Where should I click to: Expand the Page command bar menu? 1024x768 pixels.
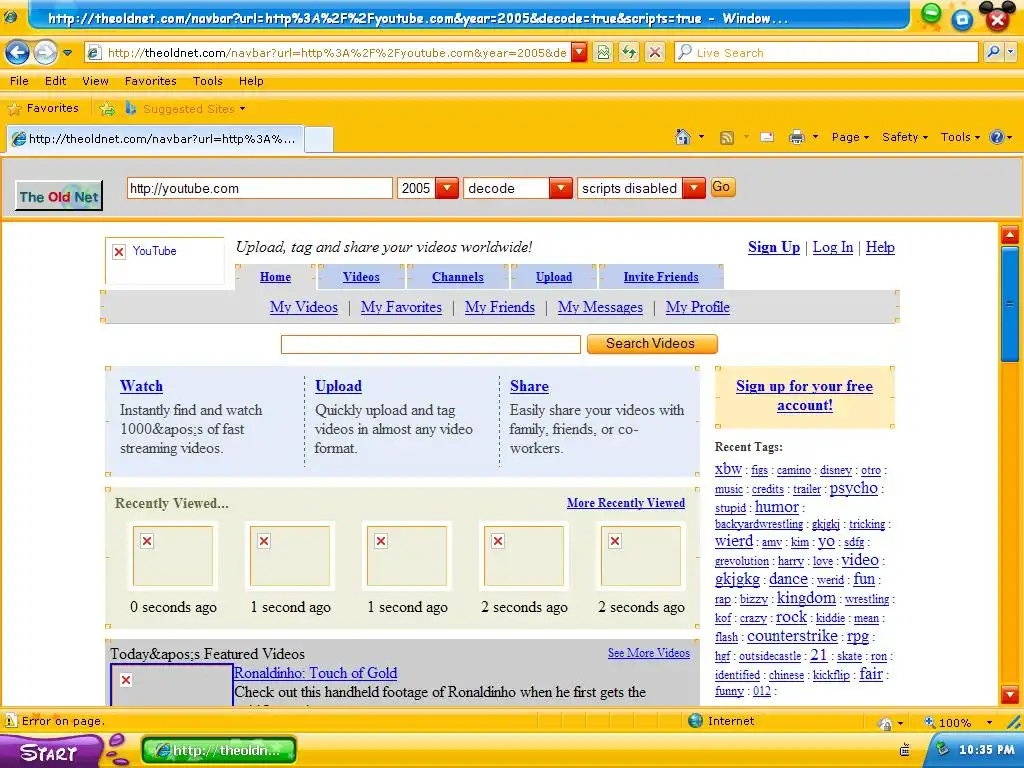(850, 137)
